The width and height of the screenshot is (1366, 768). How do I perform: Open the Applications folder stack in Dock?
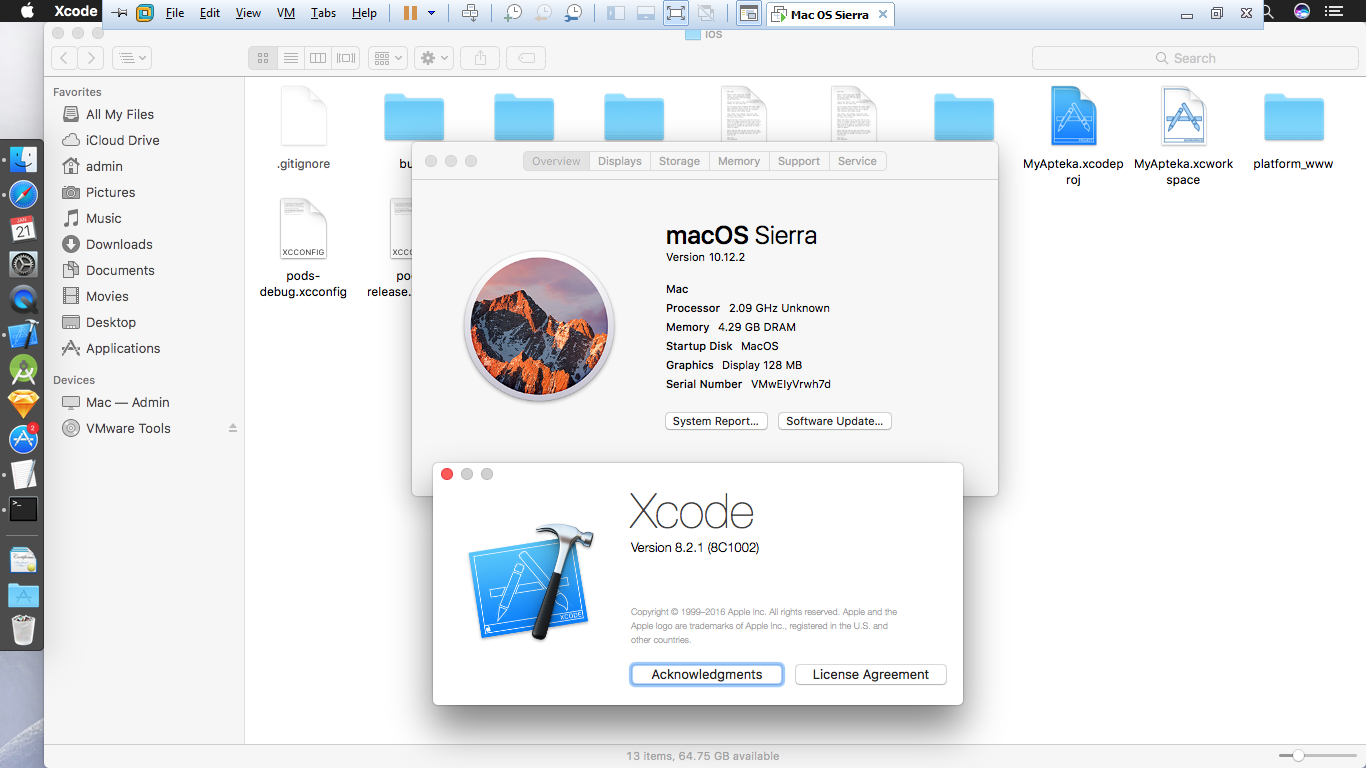click(23, 596)
